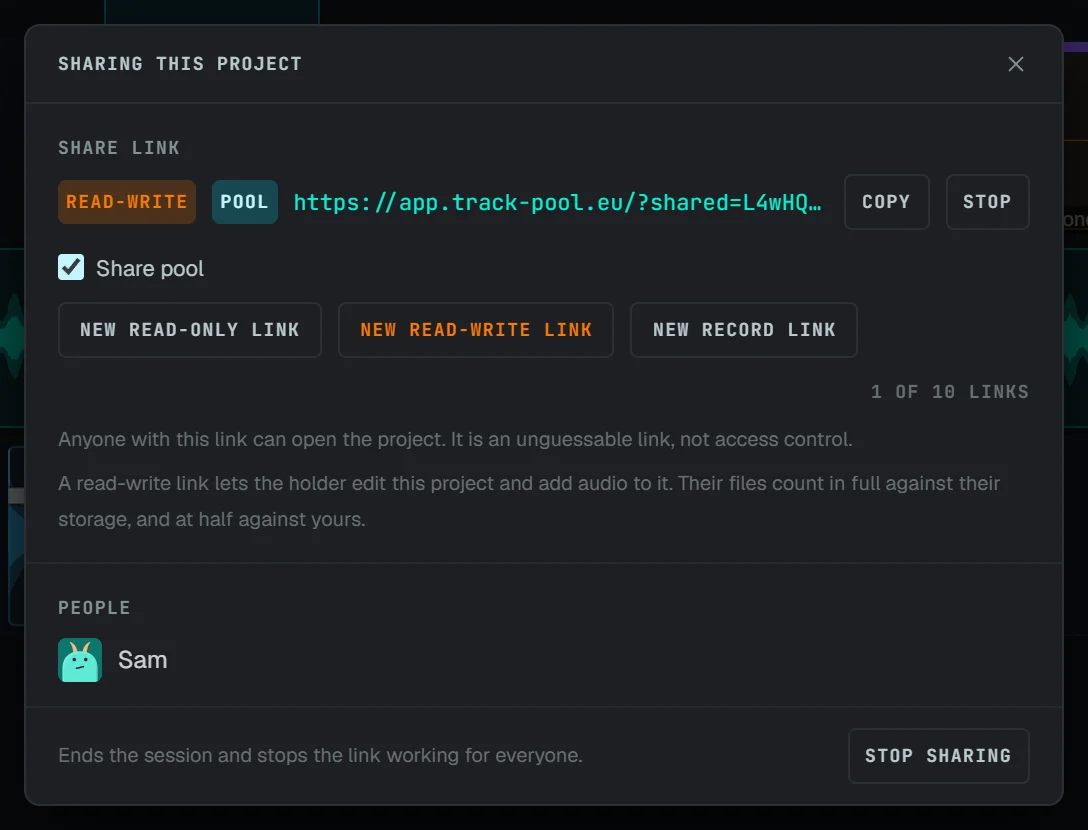Screen dimensions: 1088x830
Task: Click the 'Share Link' section heading
Action: [119, 148]
